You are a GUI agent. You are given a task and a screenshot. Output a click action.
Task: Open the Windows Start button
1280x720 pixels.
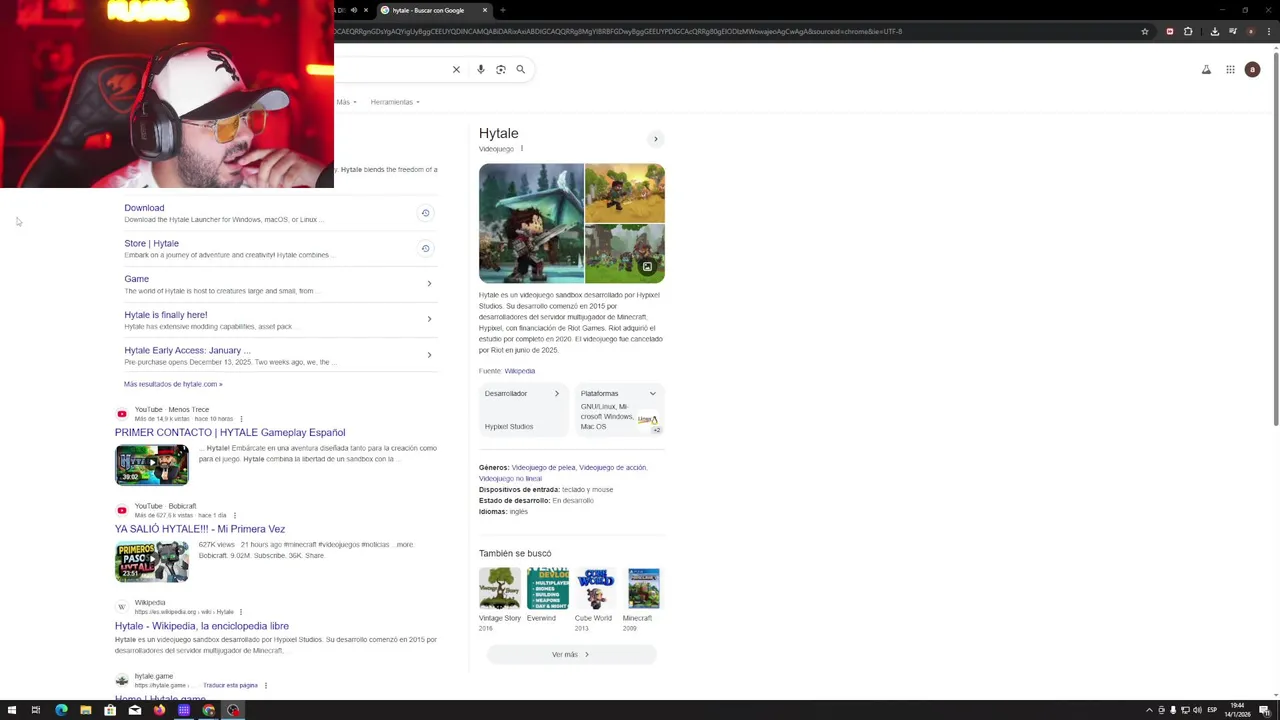12,710
